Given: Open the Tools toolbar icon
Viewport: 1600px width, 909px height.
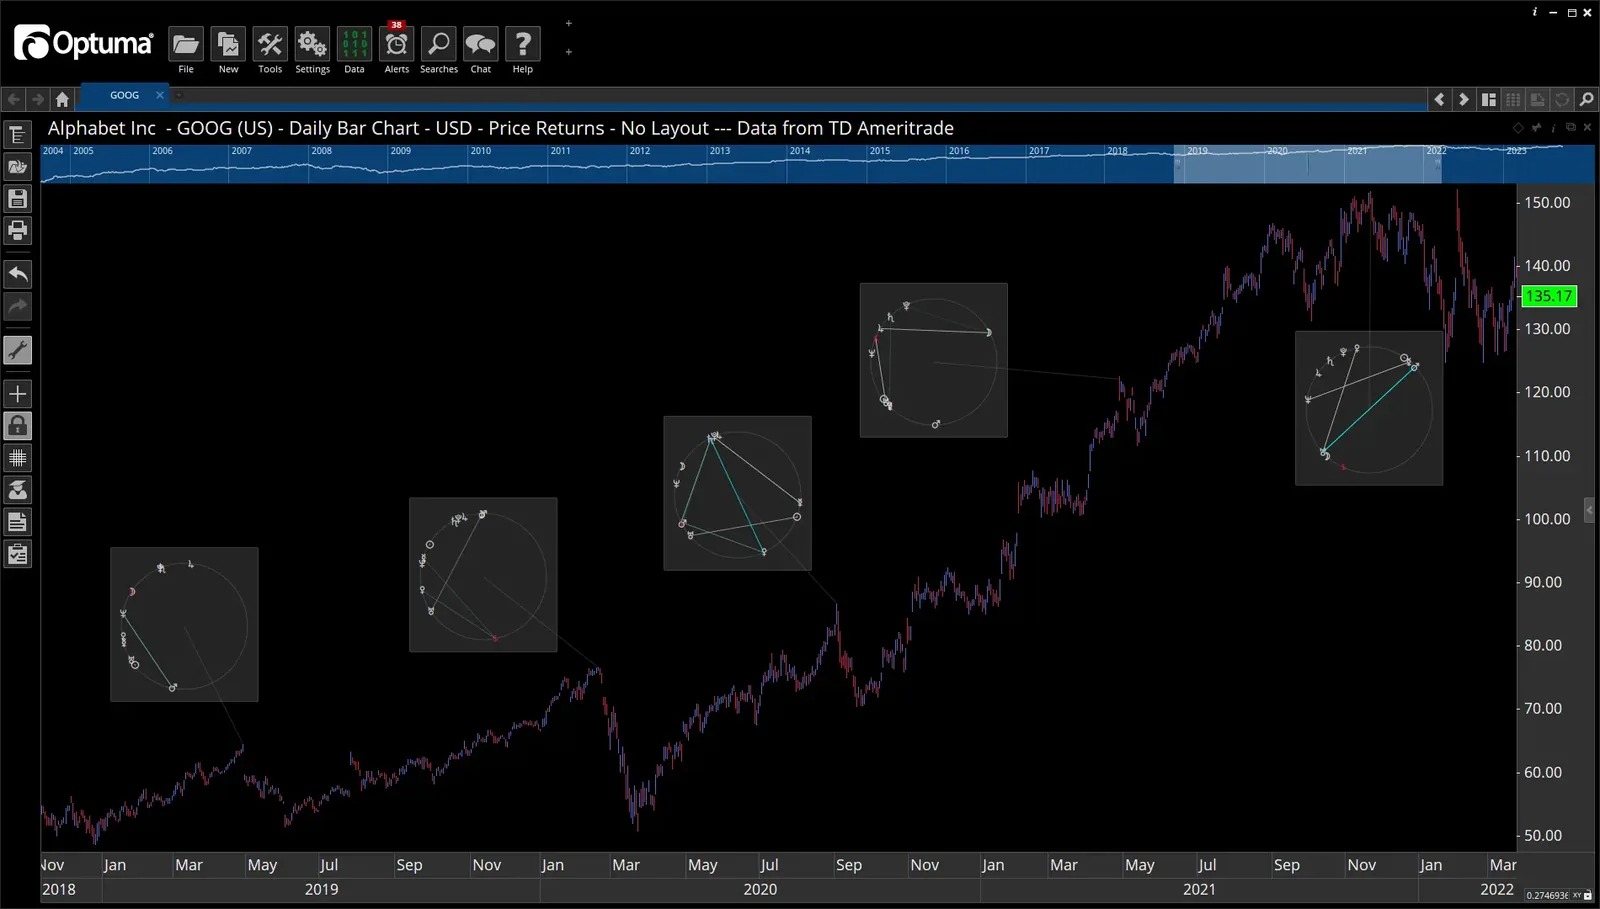Looking at the screenshot, I should pyautogui.click(x=270, y=44).
